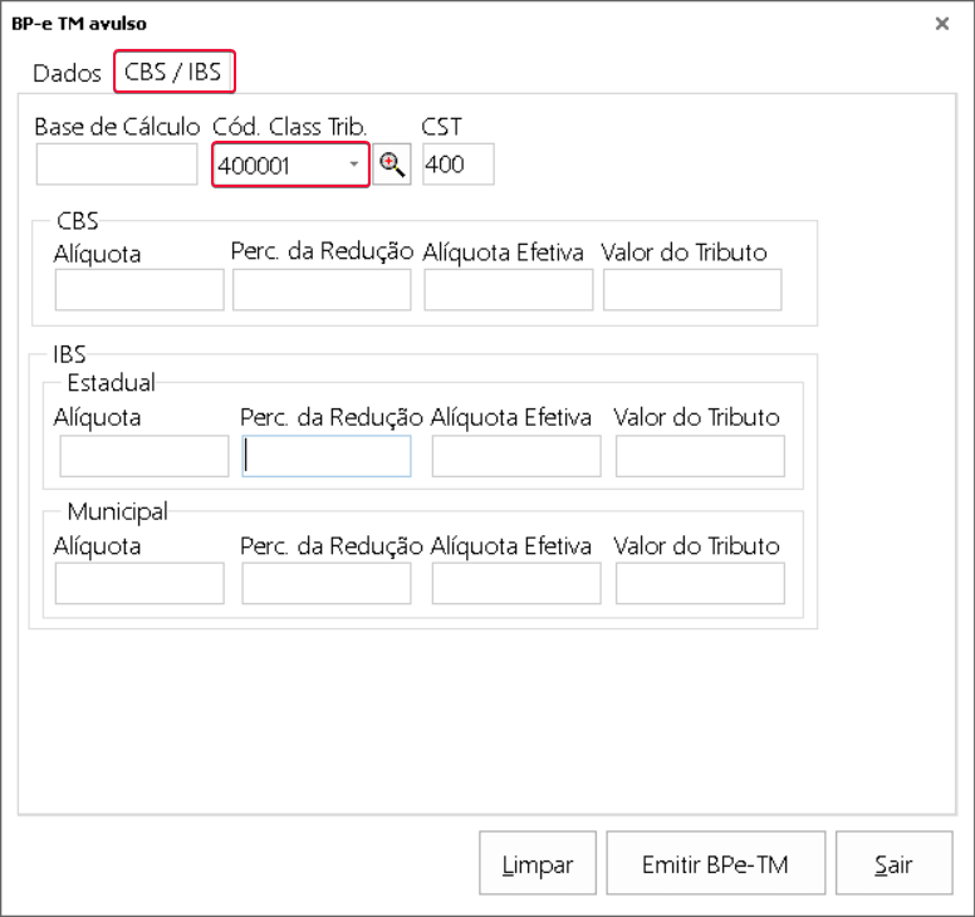Click the IBS Municipal Alíquota field
Viewport: 975px width, 917px height.
(139, 583)
